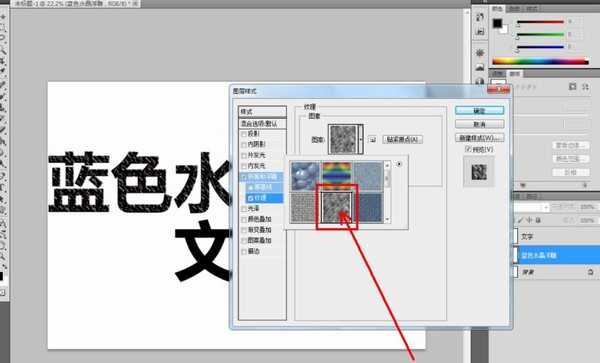Cancel the dialog with 取消 button
Screen dimensions: 600x363
tap(479, 124)
